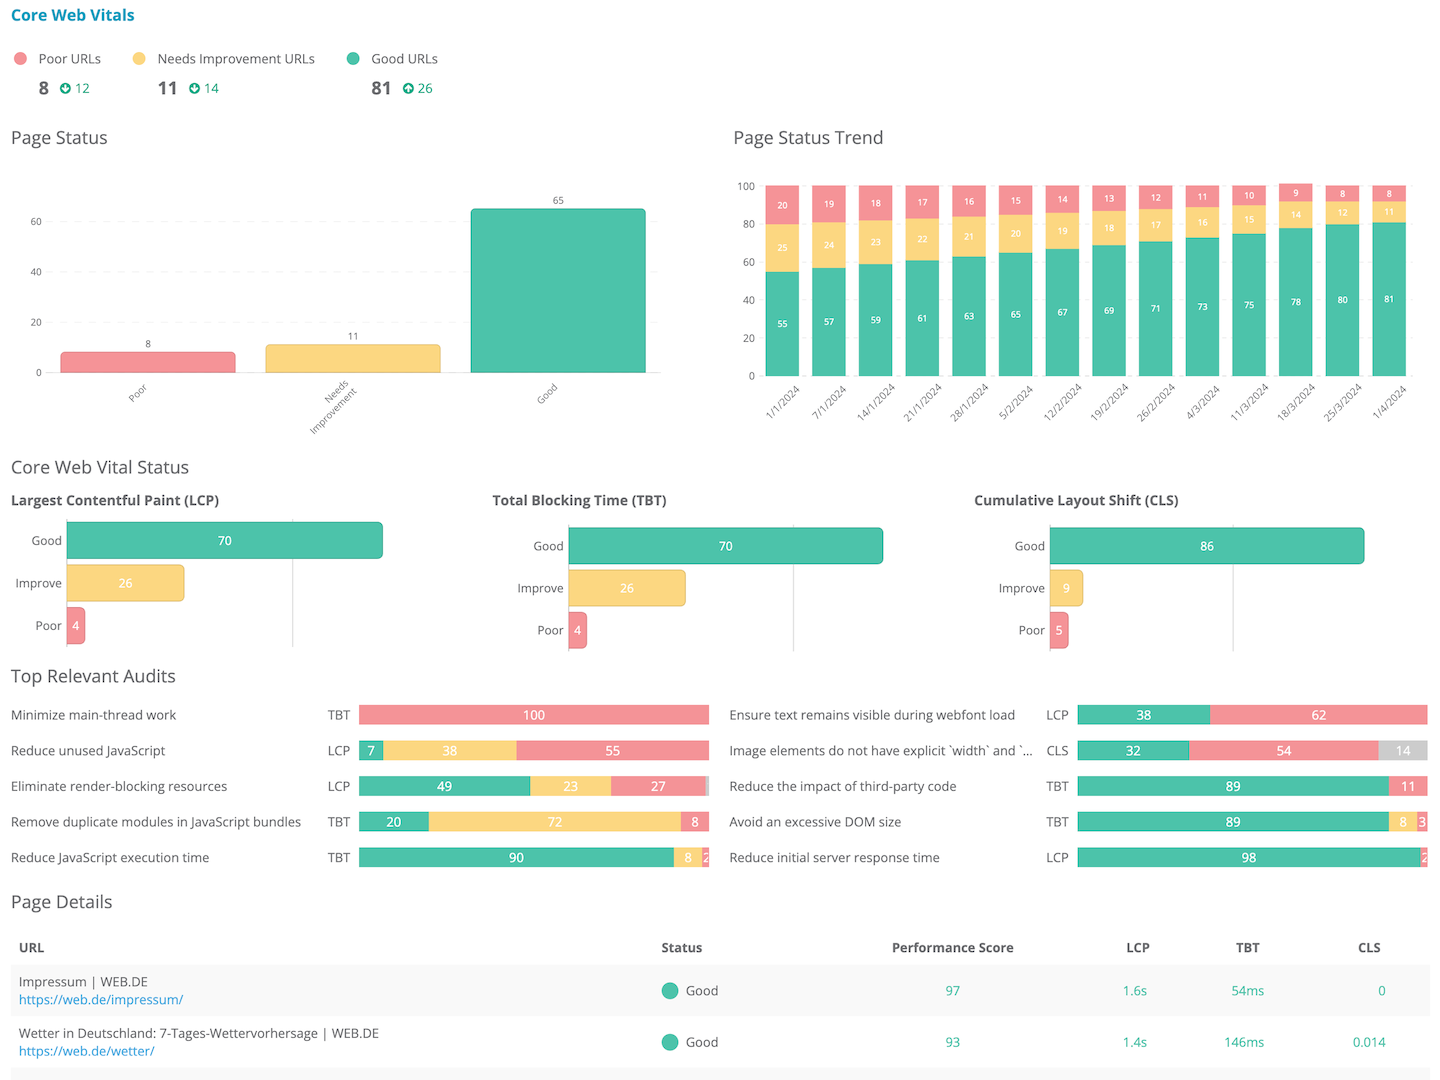Click the Good URLs change arrow icon
The height and width of the screenshot is (1080, 1440).
click(408, 89)
